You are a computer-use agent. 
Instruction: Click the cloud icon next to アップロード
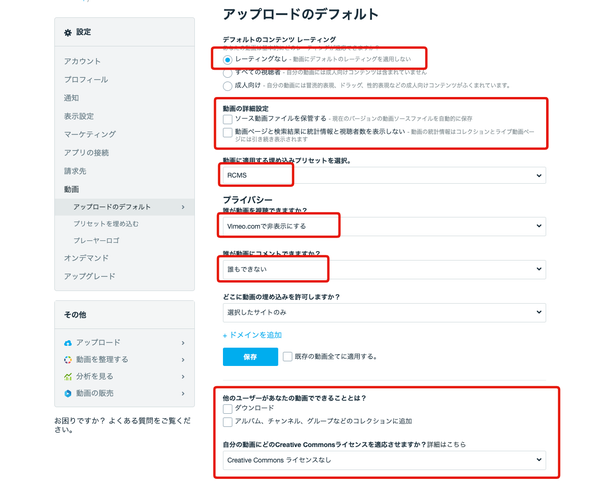click(68, 343)
